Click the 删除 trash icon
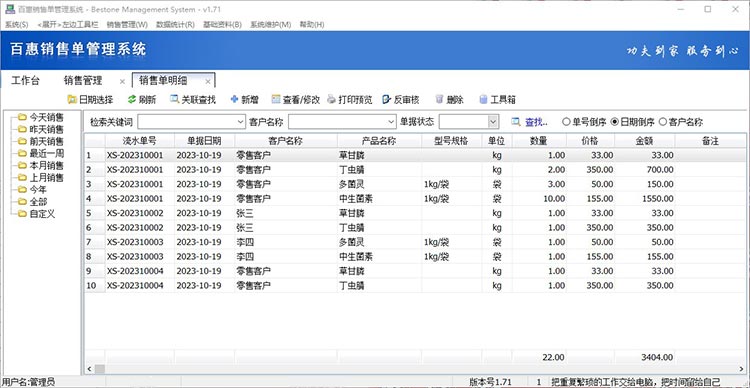This screenshot has height=388, width=750. (x=439, y=100)
